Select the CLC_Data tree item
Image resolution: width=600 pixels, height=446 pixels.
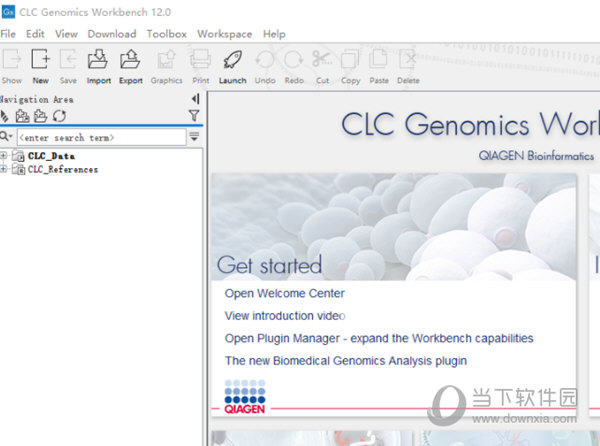pyautogui.click(x=51, y=156)
